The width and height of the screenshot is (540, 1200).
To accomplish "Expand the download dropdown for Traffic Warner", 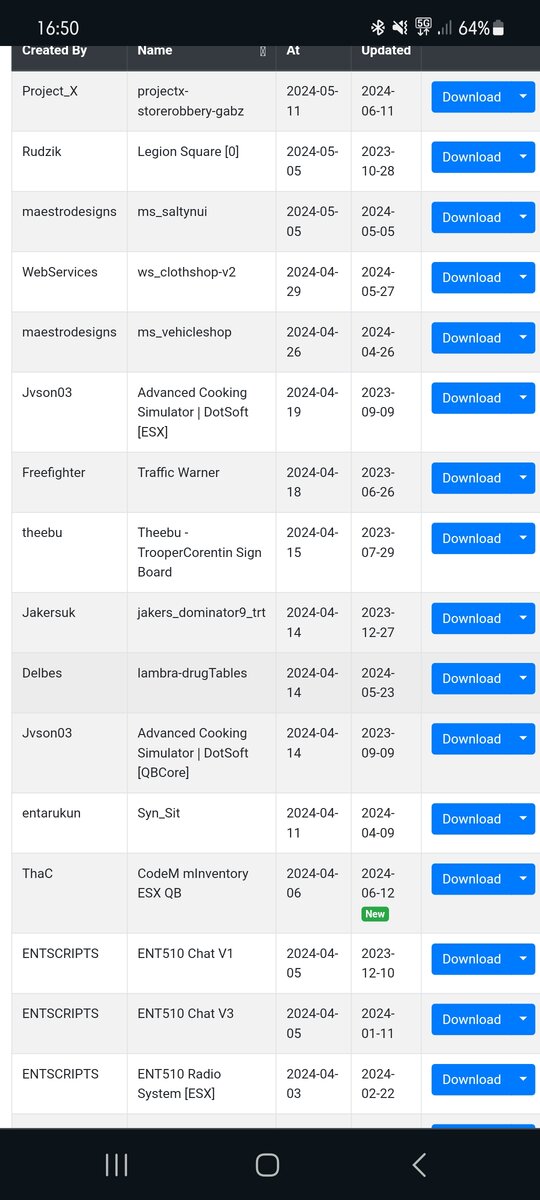I will pos(523,478).
